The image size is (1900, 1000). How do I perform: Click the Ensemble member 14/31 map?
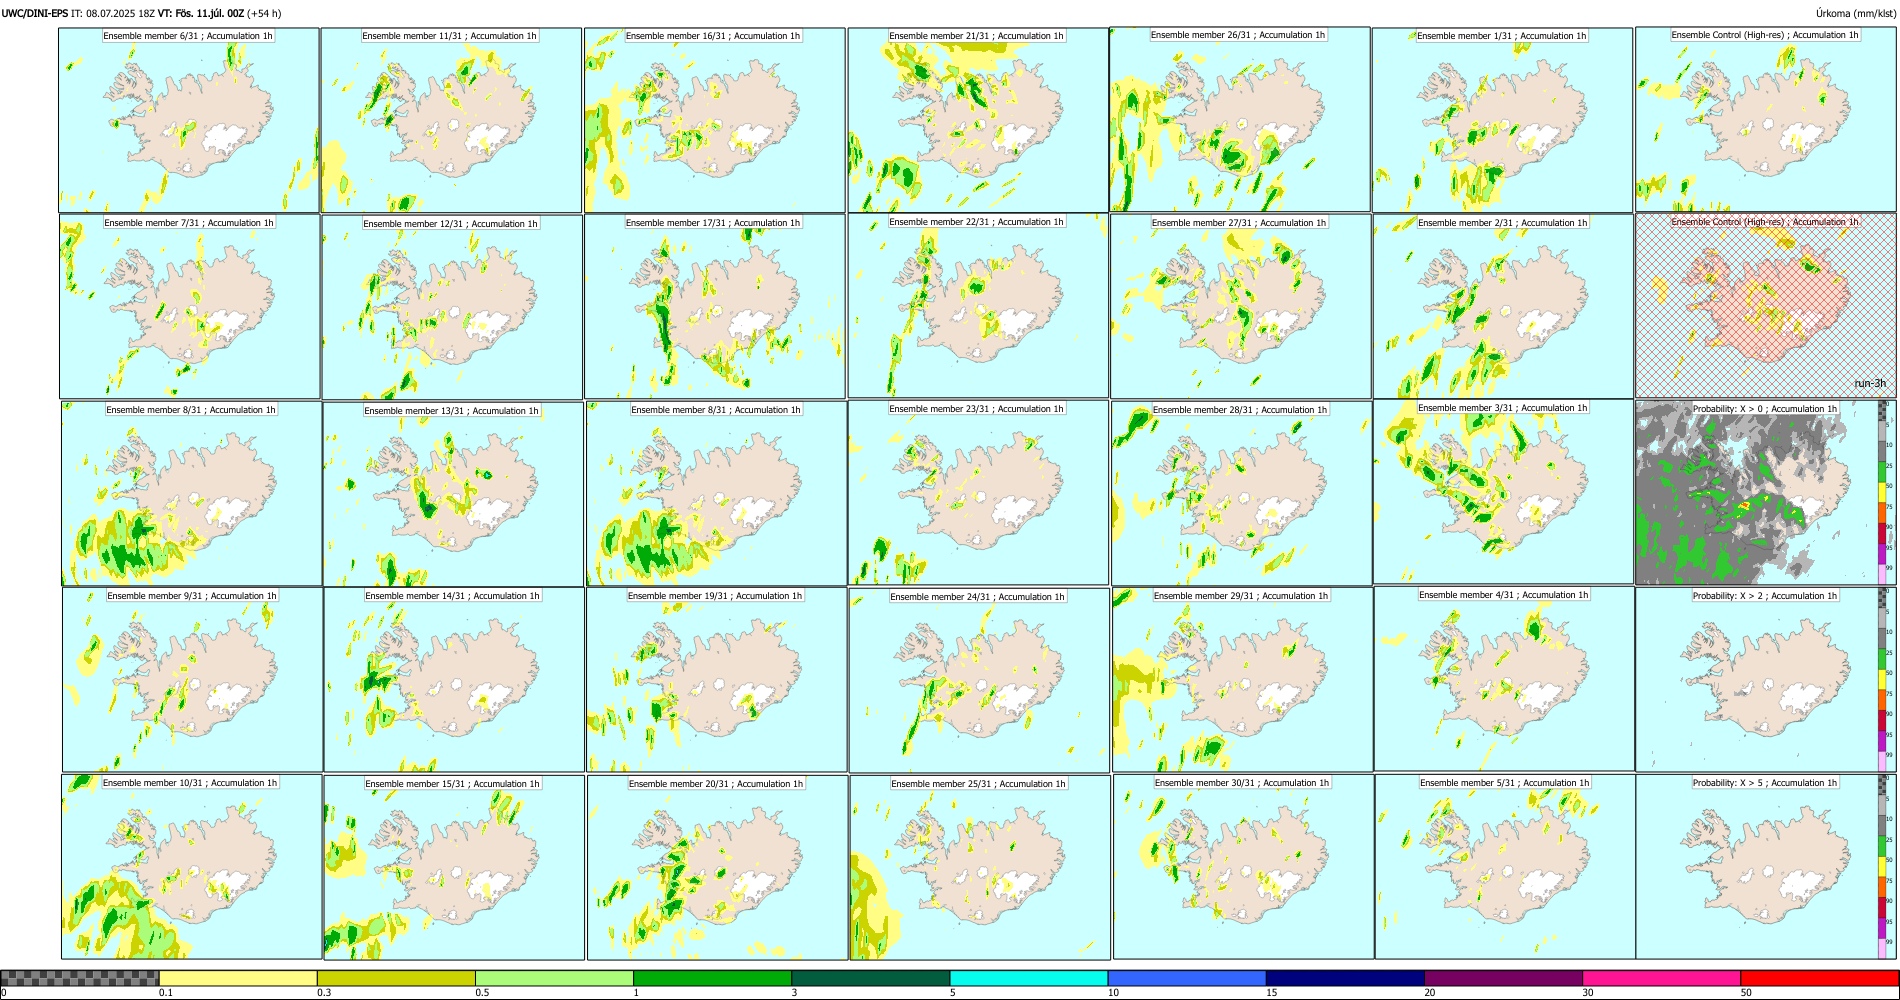click(454, 680)
